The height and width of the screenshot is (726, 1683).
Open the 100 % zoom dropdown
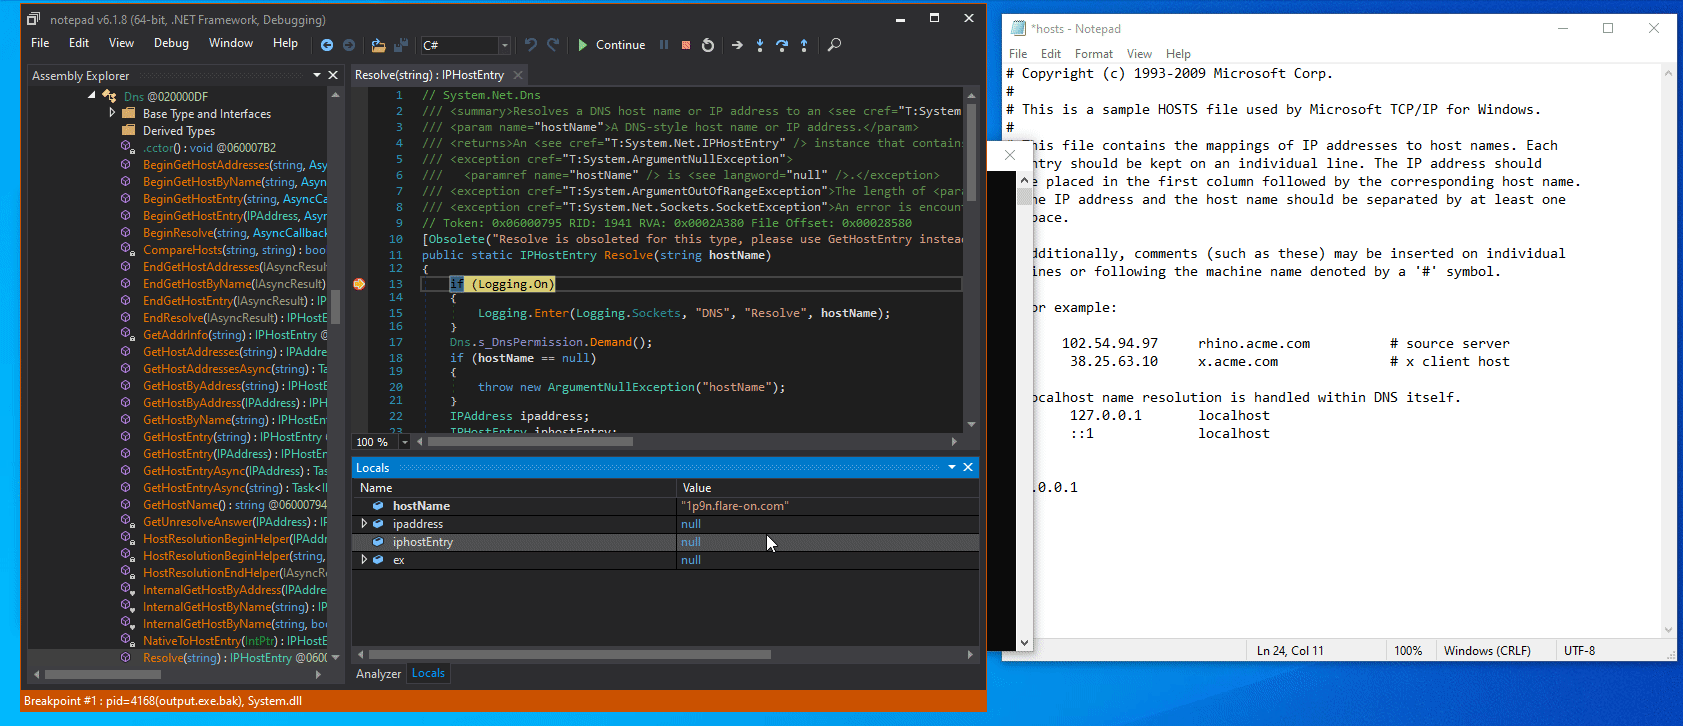[x=404, y=442]
